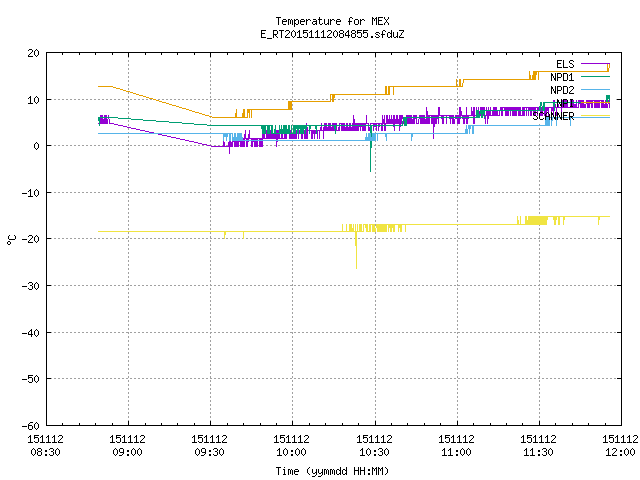Image resolution: width=640 pixels, height=480 pixels.
Task: Click the y-axis label −50
Action: coord(30,379)
